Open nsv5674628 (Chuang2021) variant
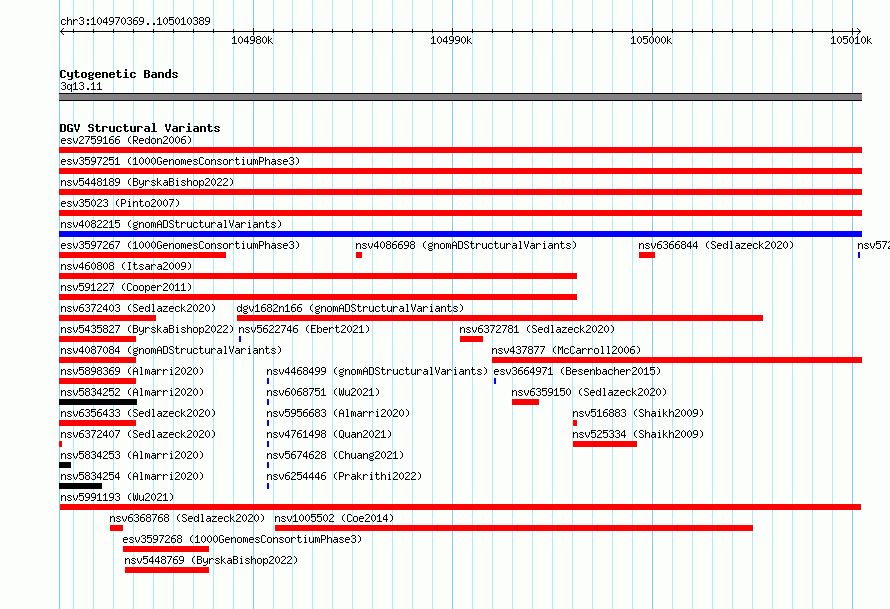Image resolution: width=890 pixels, height=609 pixels. pyautogui.click(x=335, y=455)
